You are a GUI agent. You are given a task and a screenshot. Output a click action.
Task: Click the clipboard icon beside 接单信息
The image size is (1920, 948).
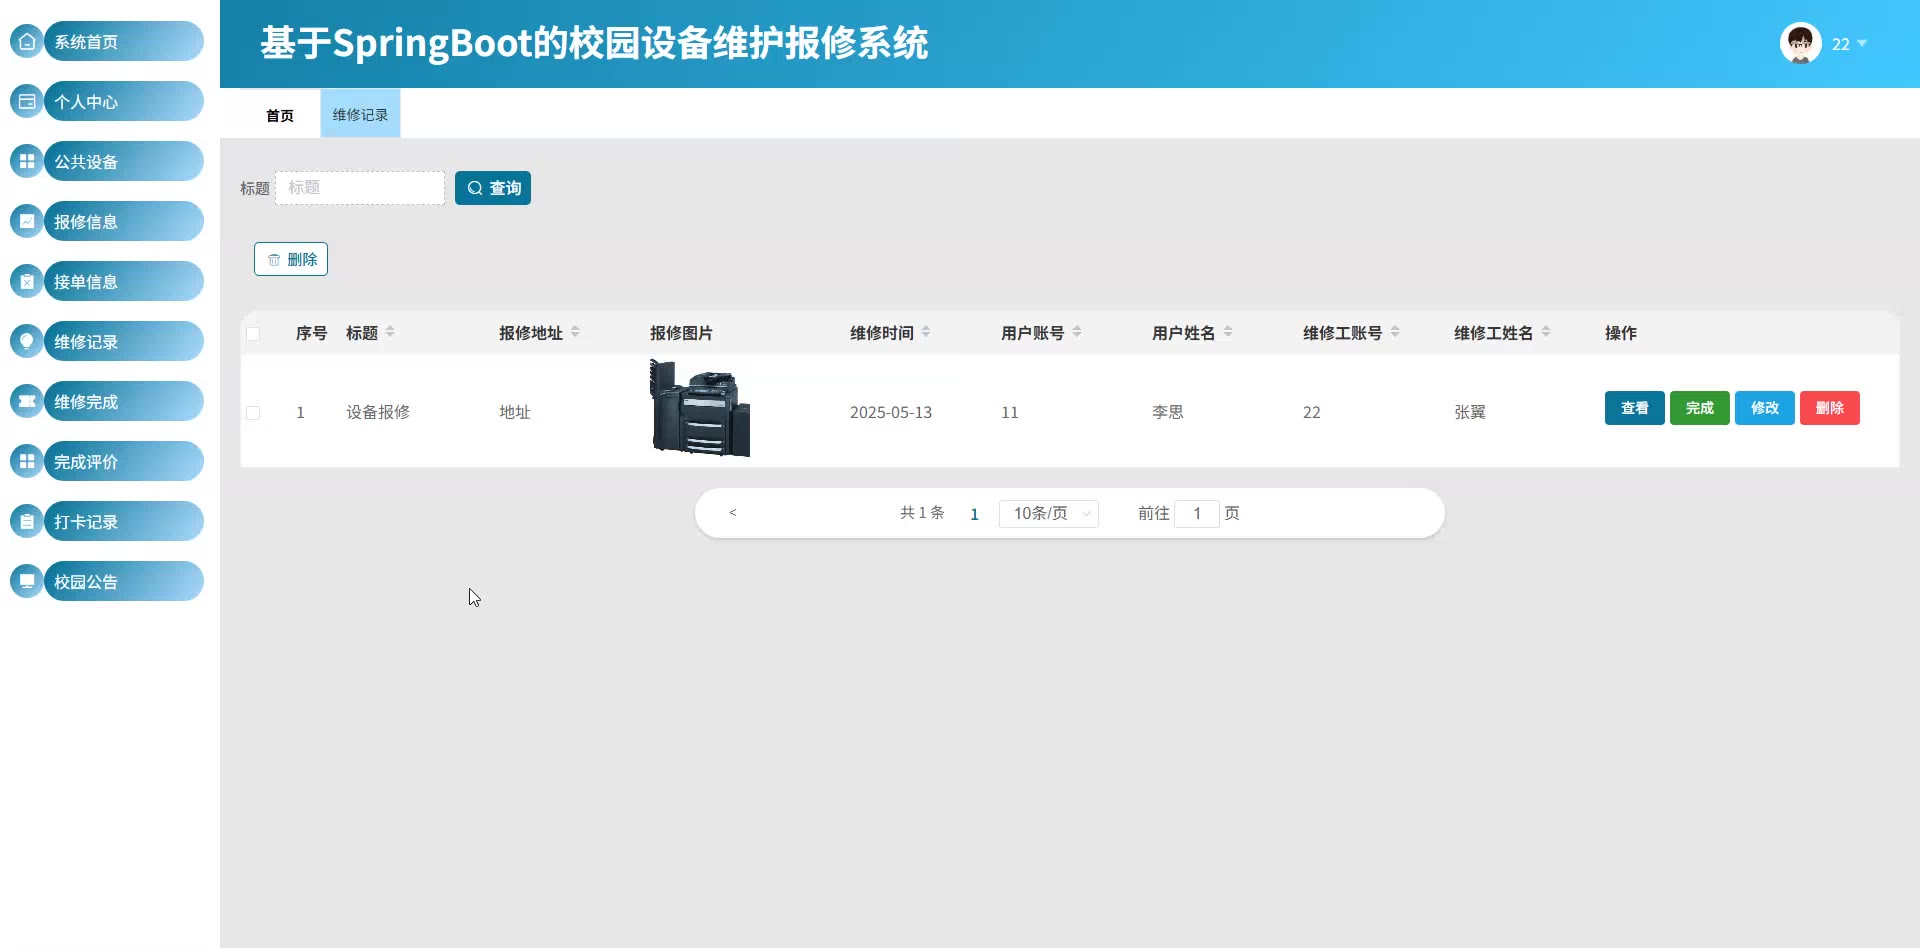(x=27, y=281)
